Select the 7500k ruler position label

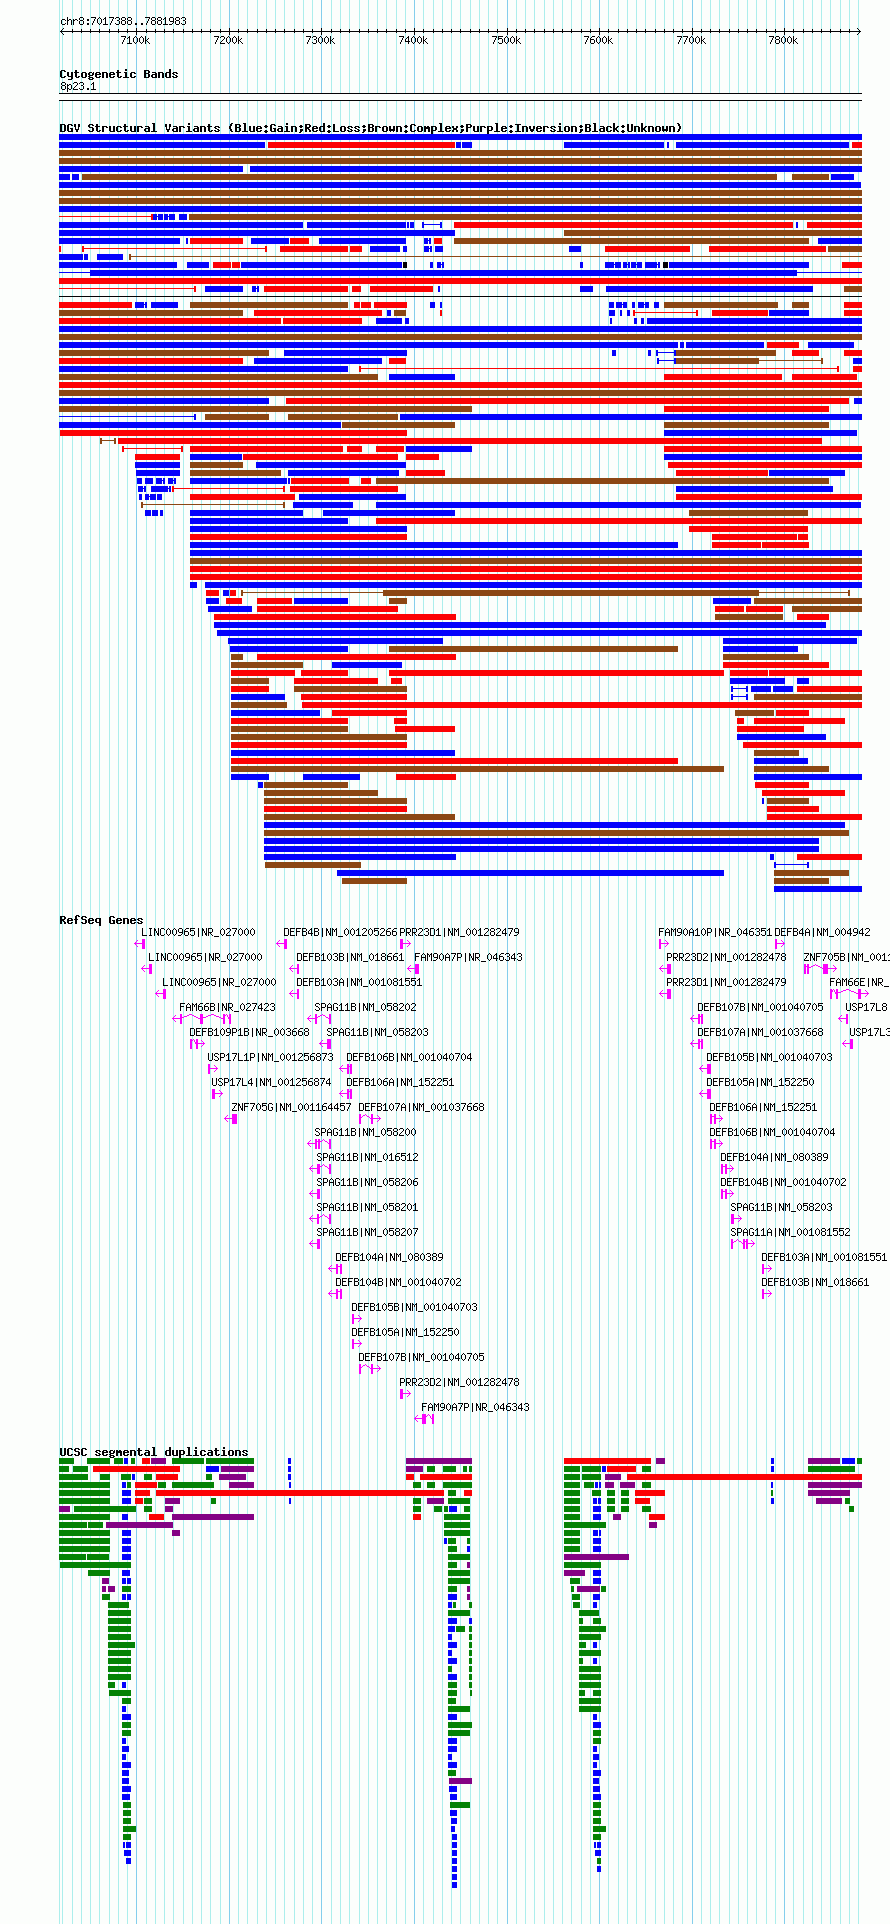[506, 40]
